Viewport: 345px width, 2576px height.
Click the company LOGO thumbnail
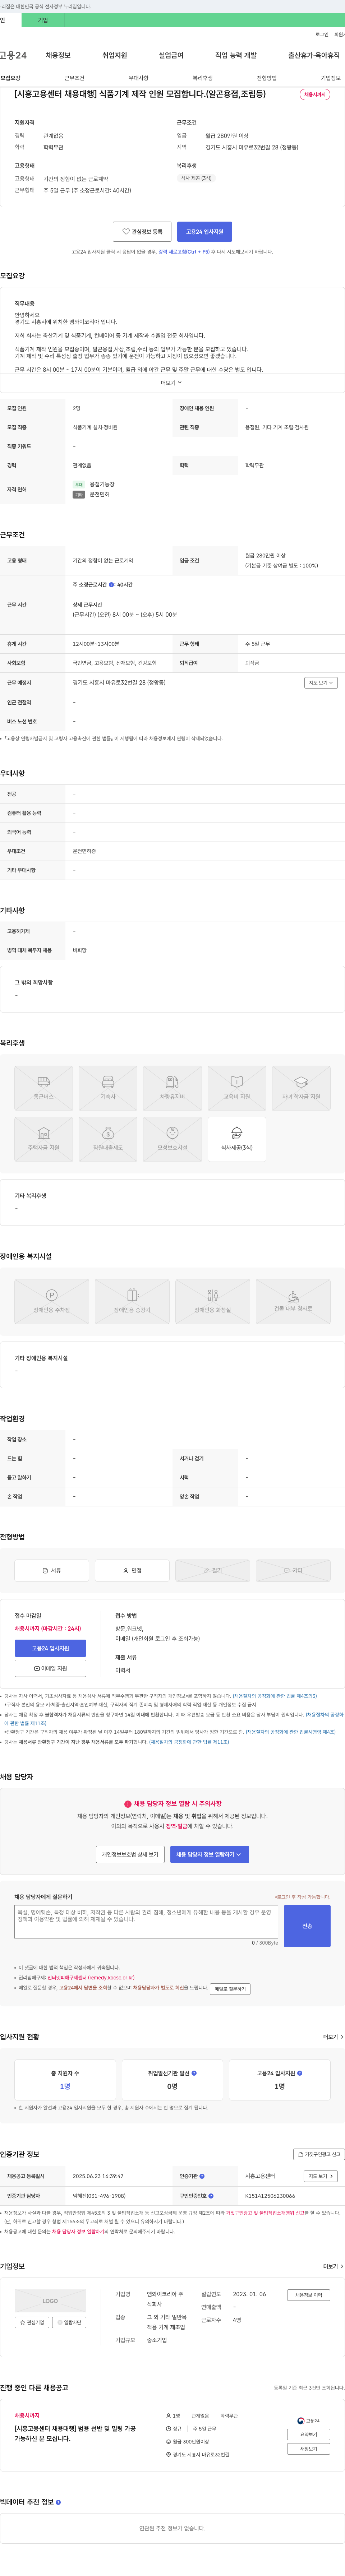coord(50,2300)
